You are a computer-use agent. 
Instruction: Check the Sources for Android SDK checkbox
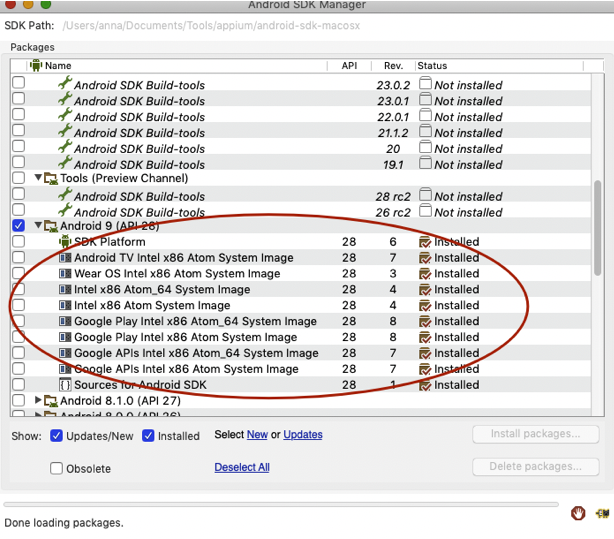[18, 385]
